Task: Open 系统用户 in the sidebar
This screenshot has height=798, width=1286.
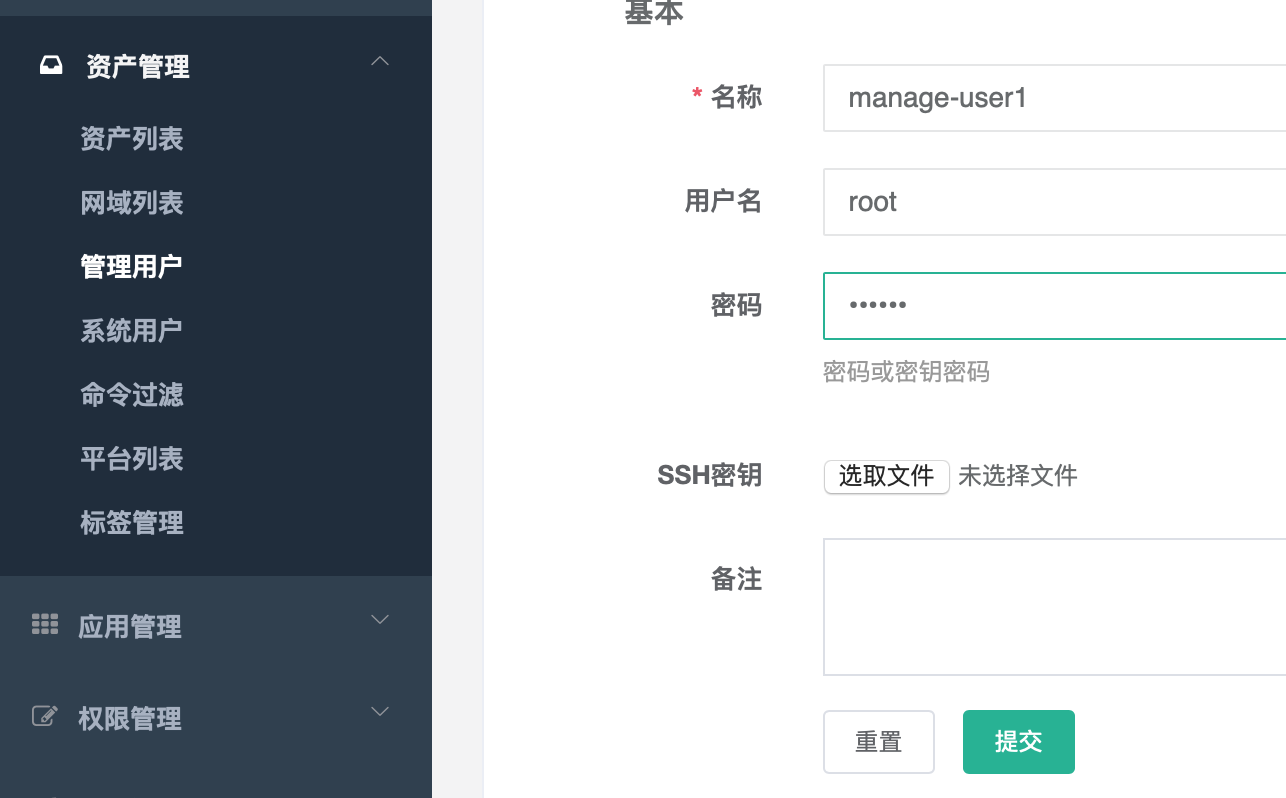Action: [x=131, y=331]
